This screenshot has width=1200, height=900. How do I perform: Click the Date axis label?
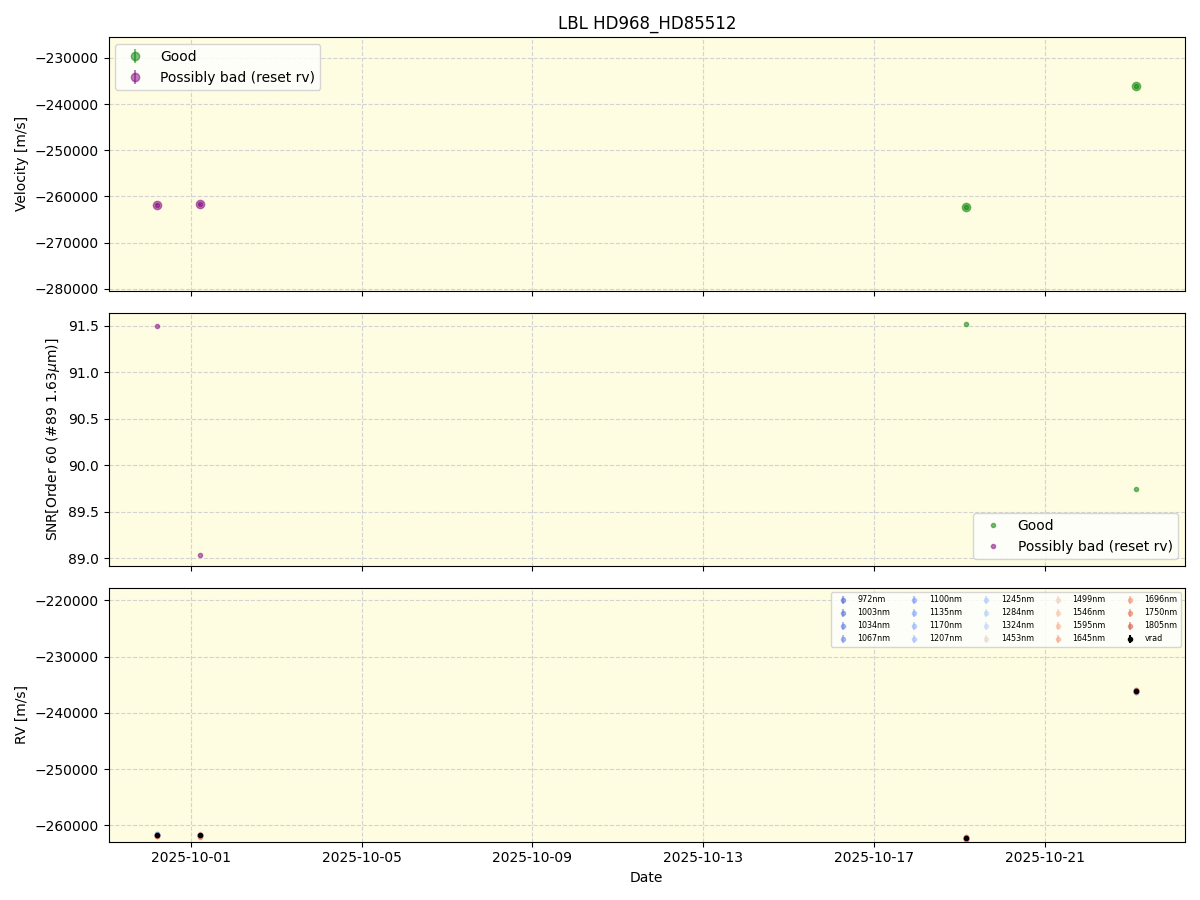(x=646, y=878)
